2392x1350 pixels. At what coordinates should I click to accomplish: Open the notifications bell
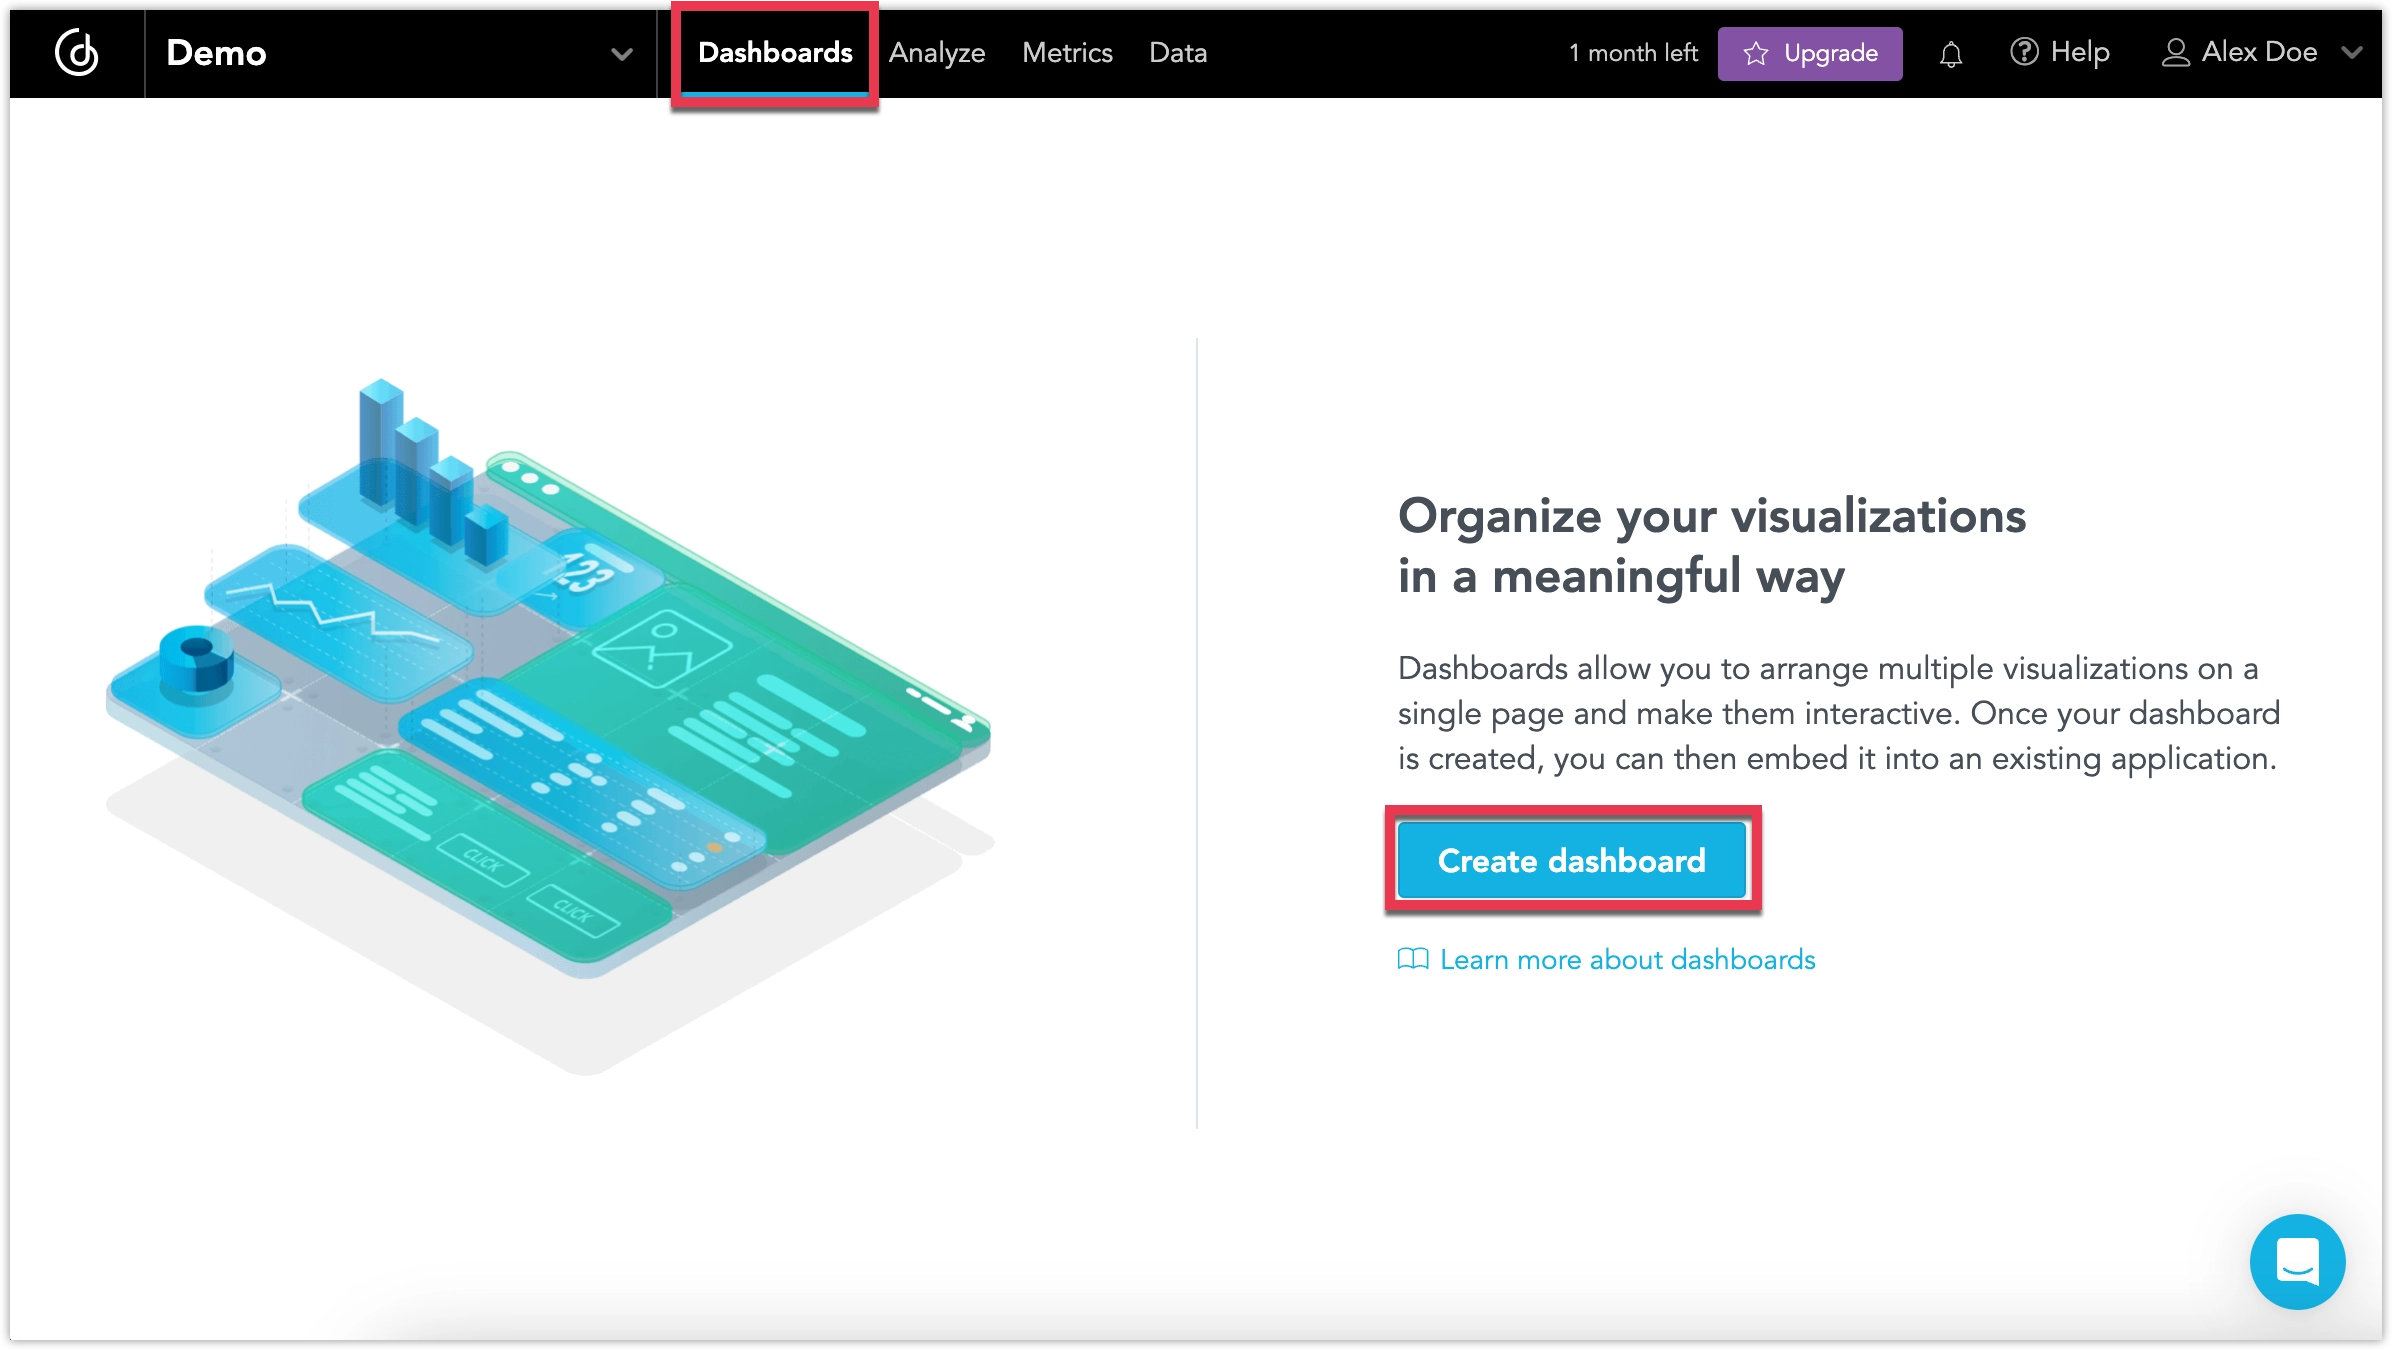(x=1950, y=52)
